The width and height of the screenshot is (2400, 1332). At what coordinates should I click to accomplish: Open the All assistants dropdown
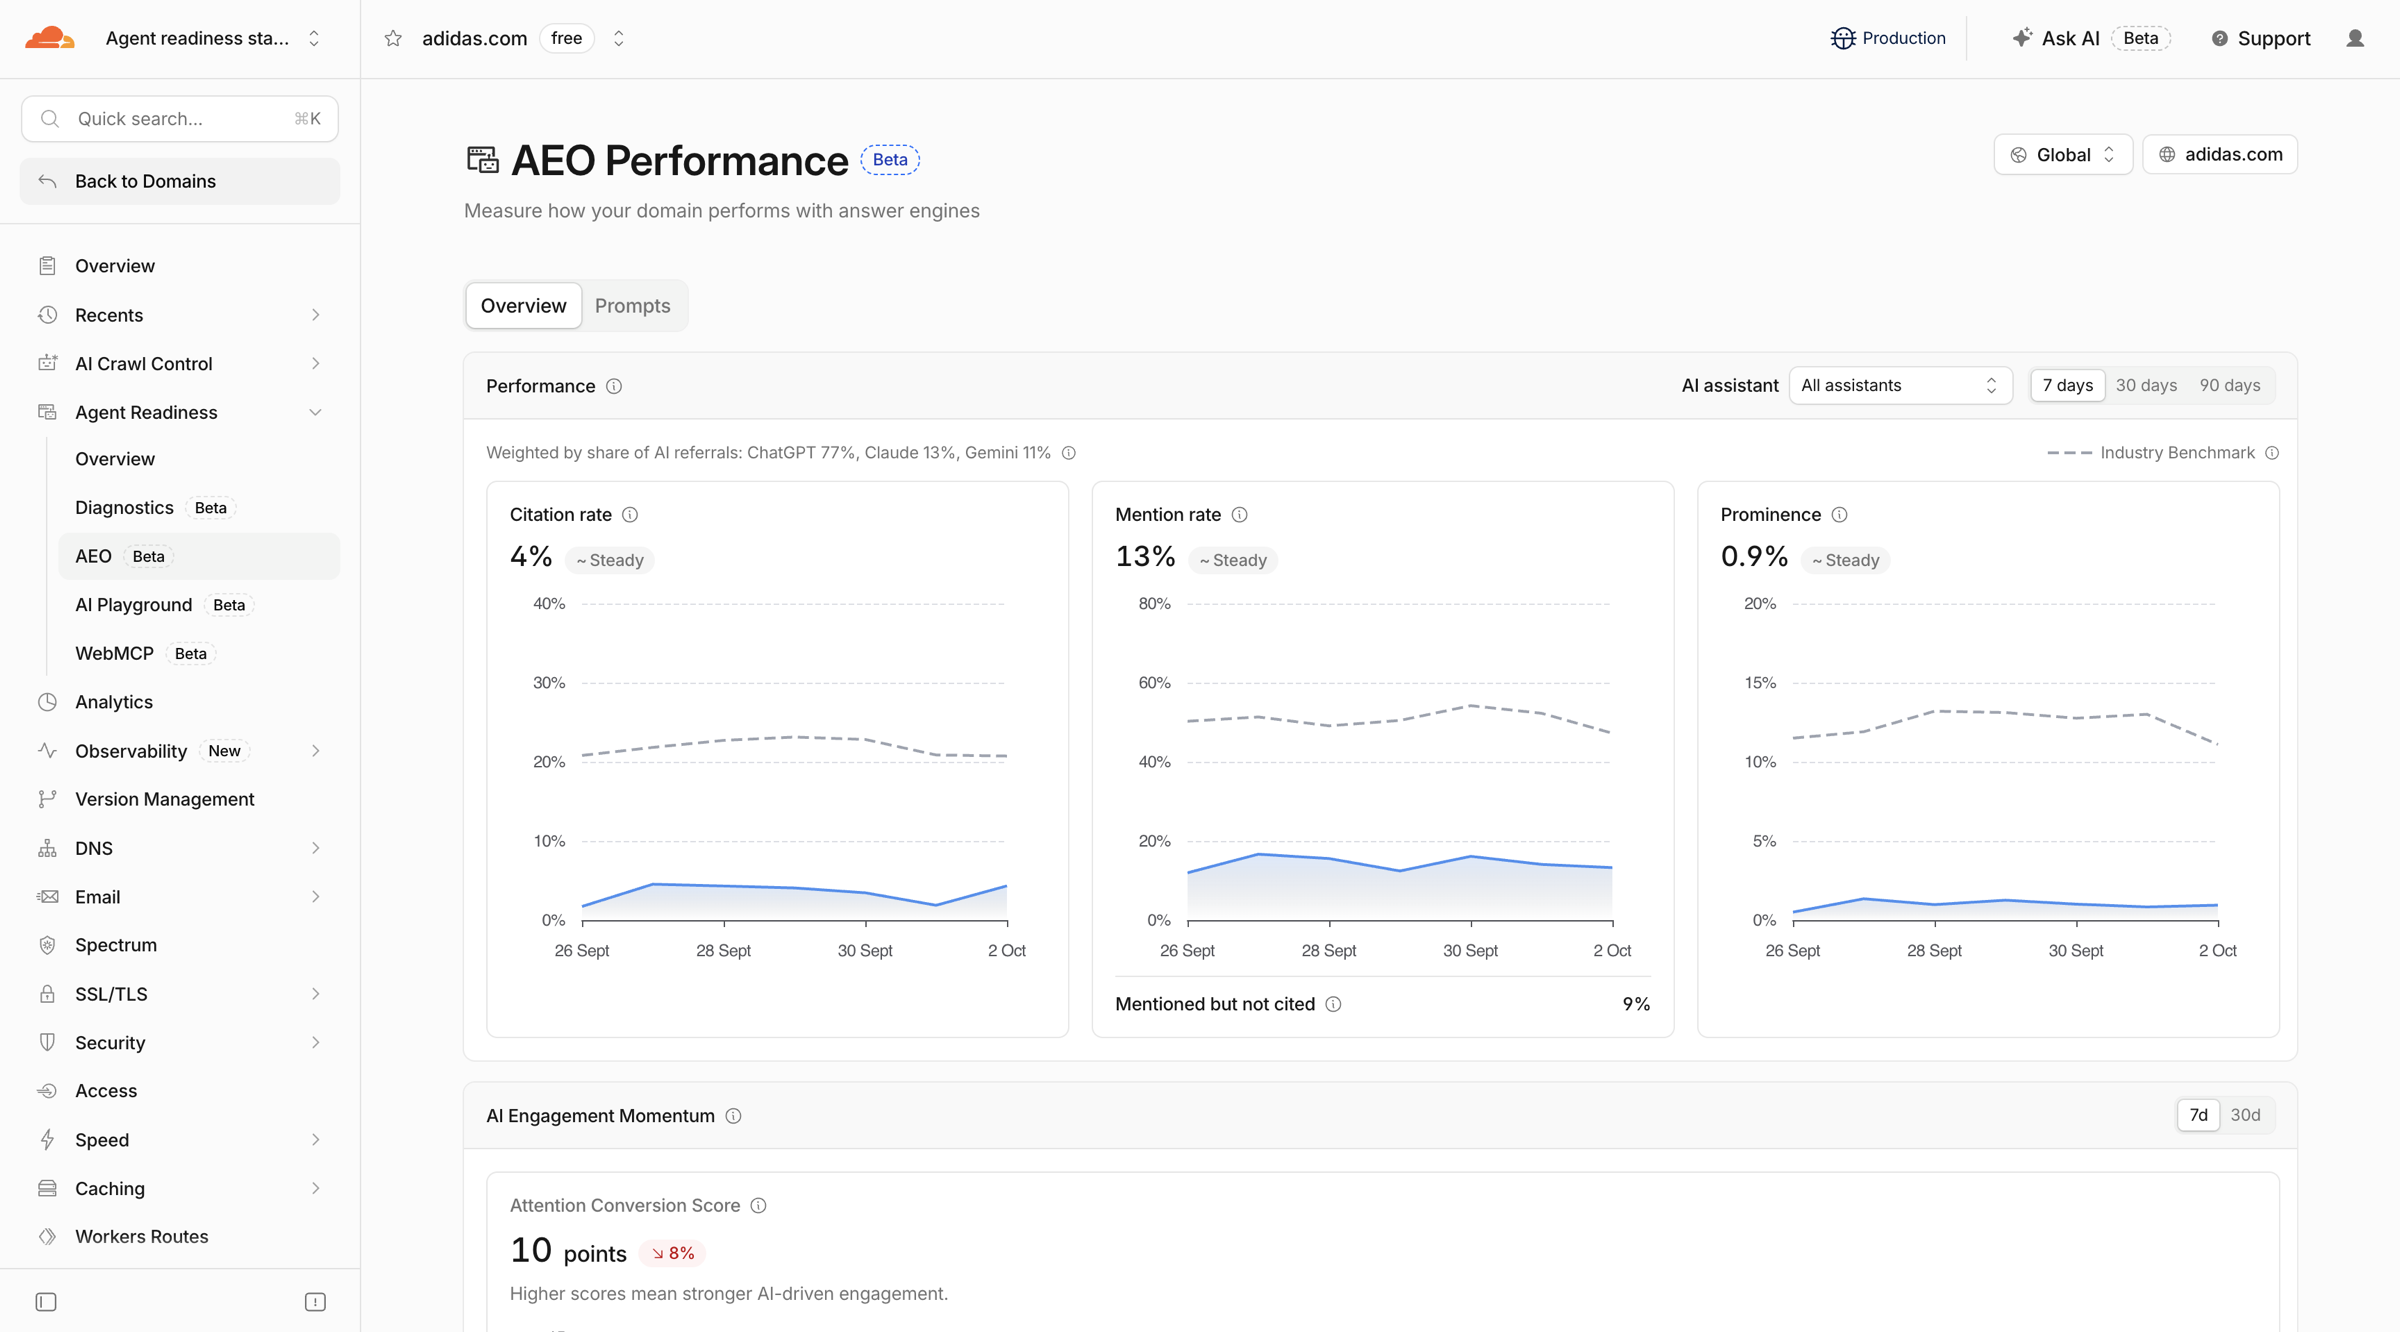[x=1900, y=385]
